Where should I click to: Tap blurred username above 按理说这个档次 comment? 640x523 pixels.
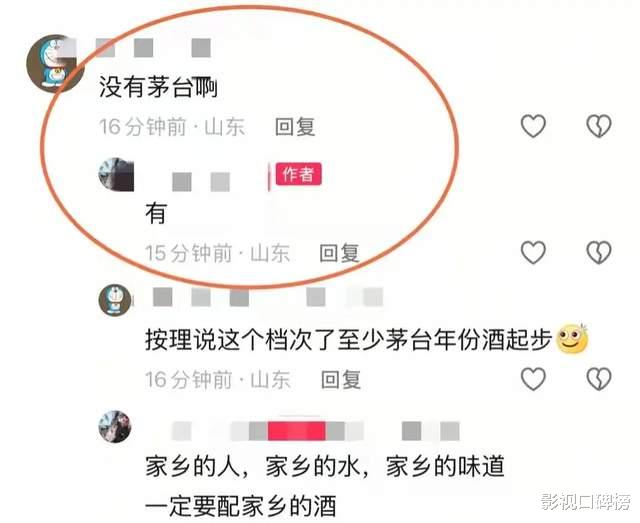(268, 297)
